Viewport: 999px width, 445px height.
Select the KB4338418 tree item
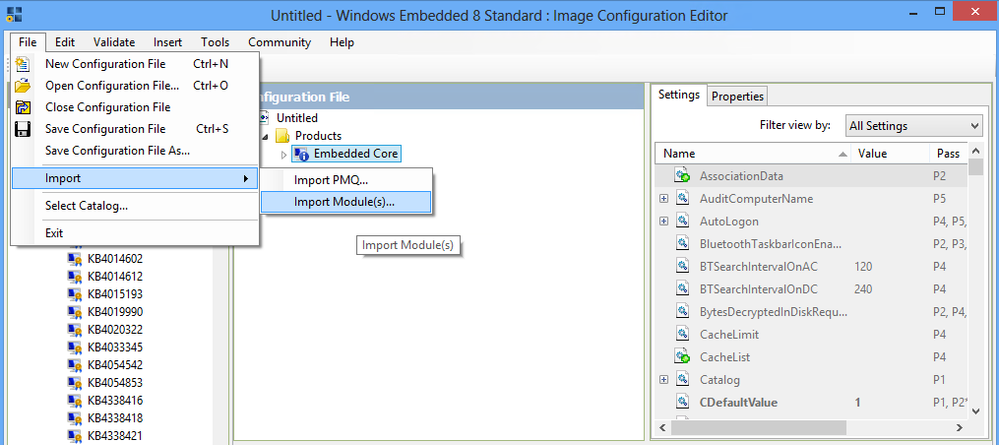coord(115,418)
